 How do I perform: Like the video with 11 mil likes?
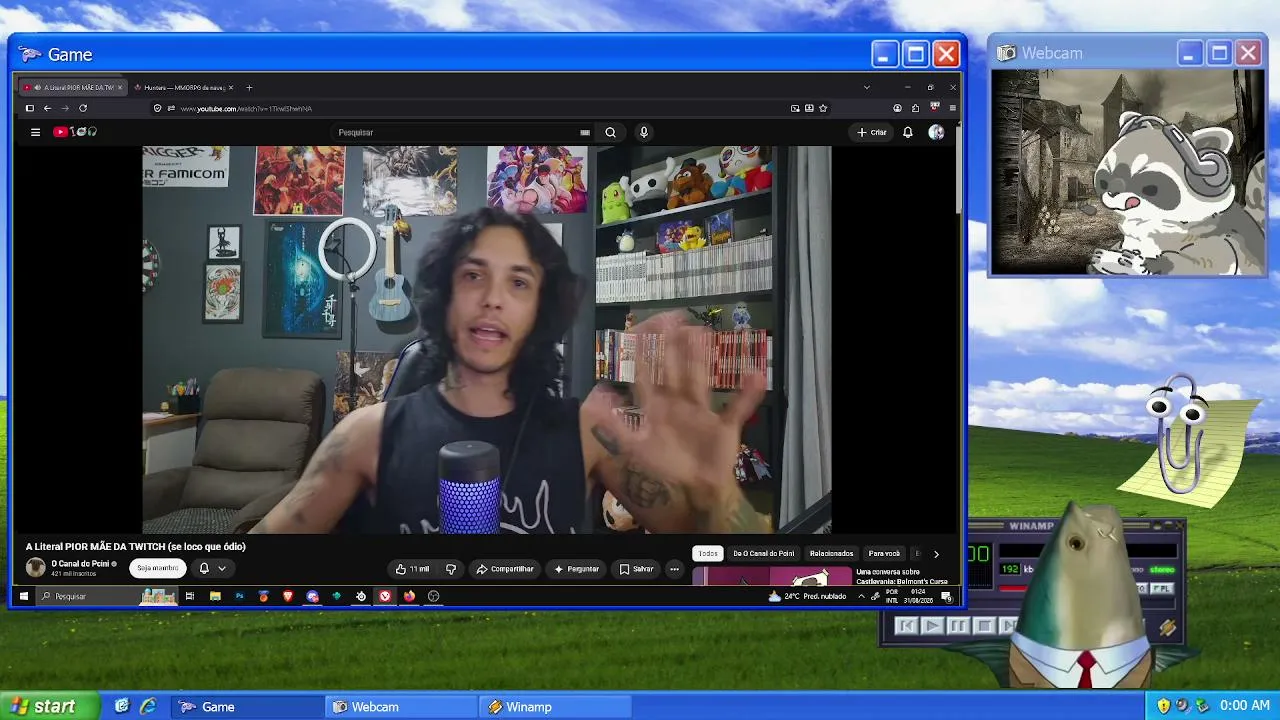pos(412,569)
